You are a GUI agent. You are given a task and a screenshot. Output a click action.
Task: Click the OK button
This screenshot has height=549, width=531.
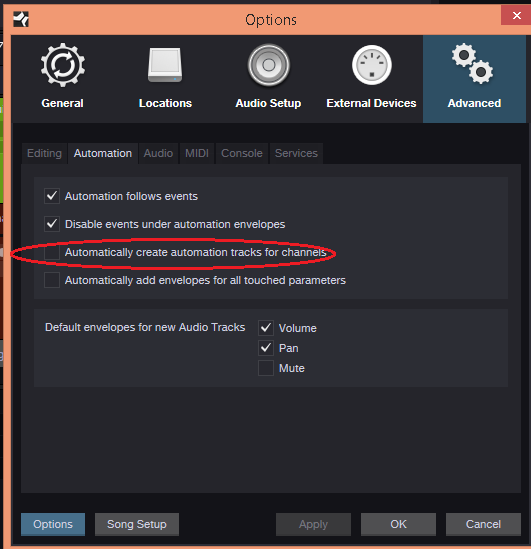pos(398,524)
